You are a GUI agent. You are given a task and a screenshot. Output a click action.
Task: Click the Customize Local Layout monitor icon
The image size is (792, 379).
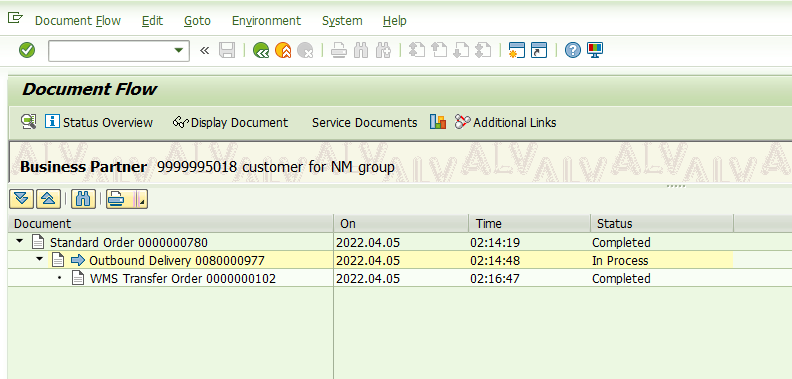pos(595,51)
